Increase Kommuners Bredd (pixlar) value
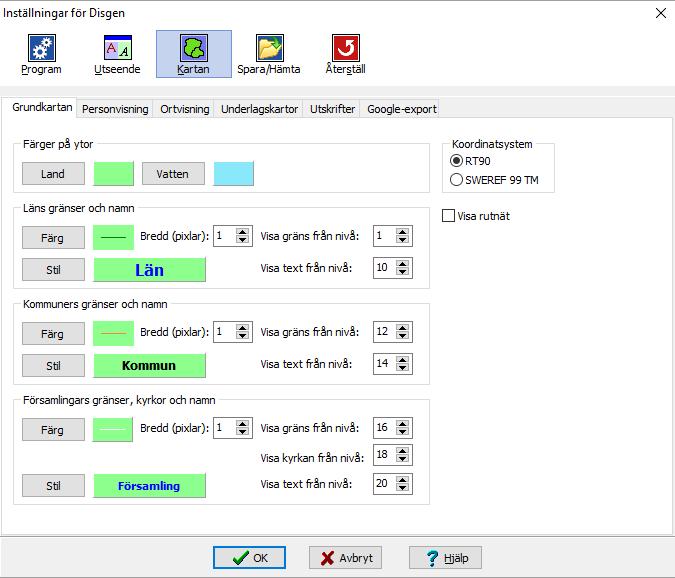Viewport: 675px width, 578px height. 242,328
